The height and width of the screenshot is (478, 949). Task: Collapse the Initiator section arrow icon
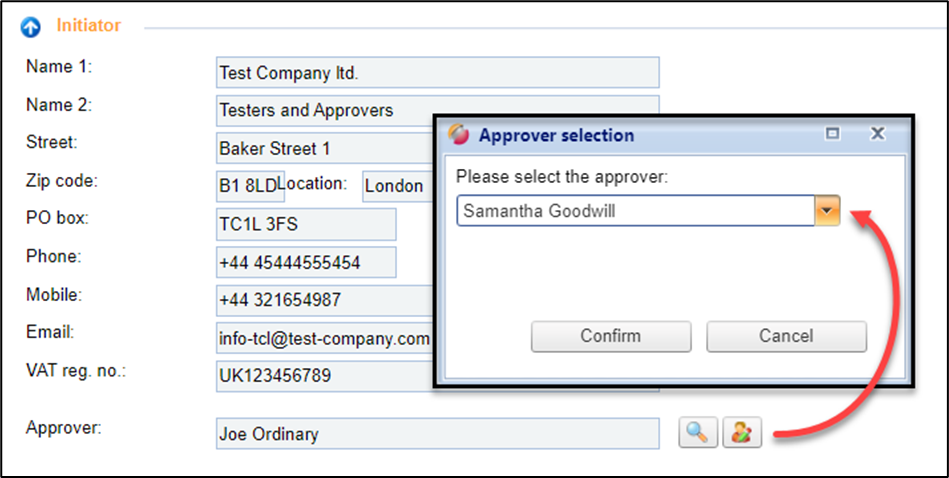click(31, 26)
